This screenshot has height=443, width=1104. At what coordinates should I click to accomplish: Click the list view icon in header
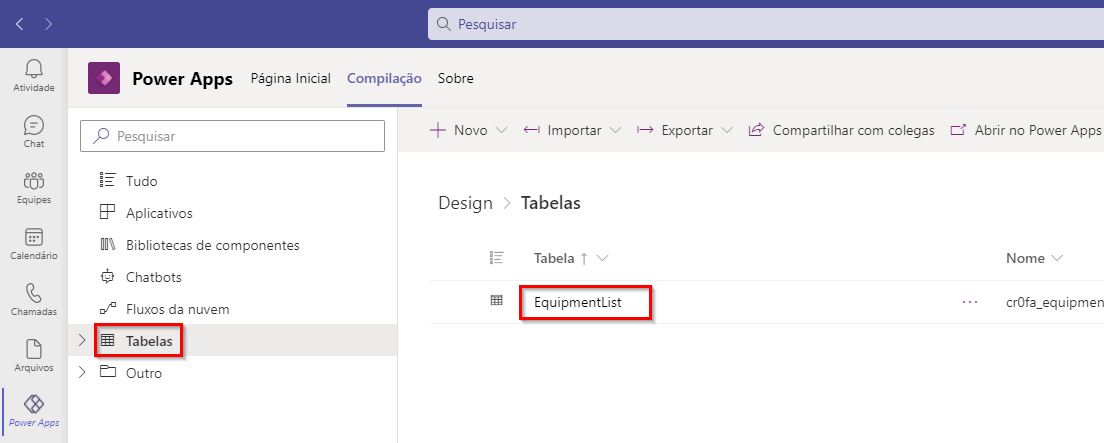(x=497, y=258)
